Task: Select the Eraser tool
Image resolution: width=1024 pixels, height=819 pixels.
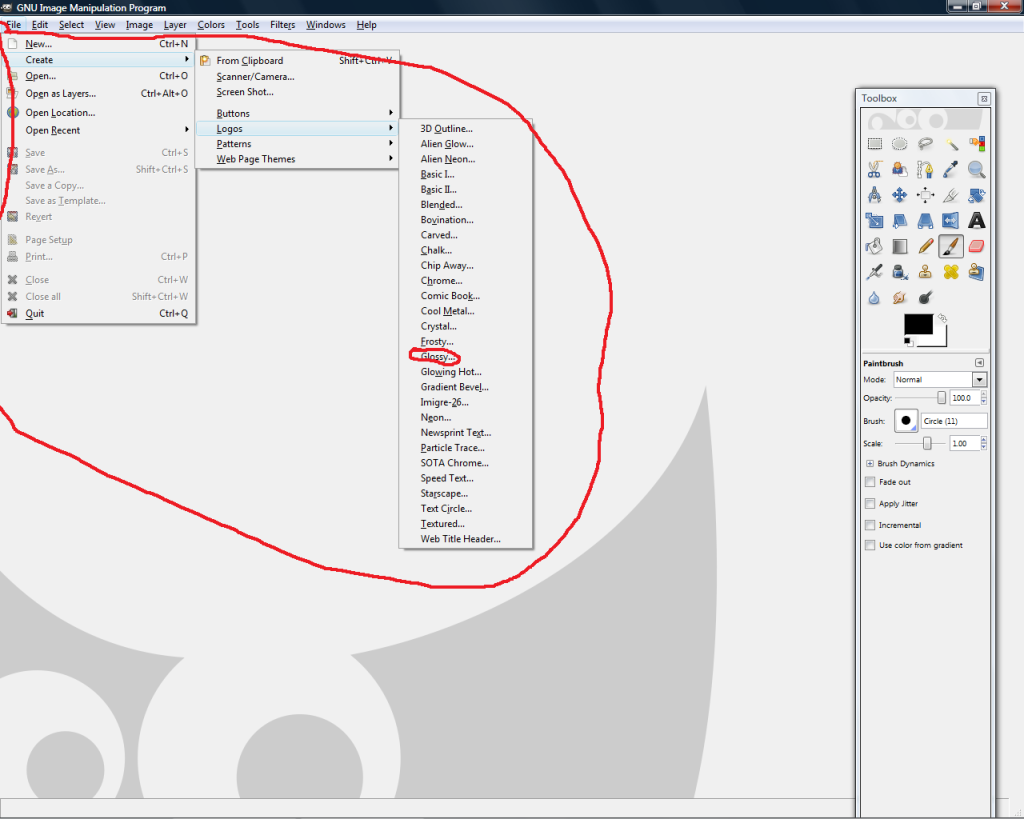Action: click(x=976, y=246)
